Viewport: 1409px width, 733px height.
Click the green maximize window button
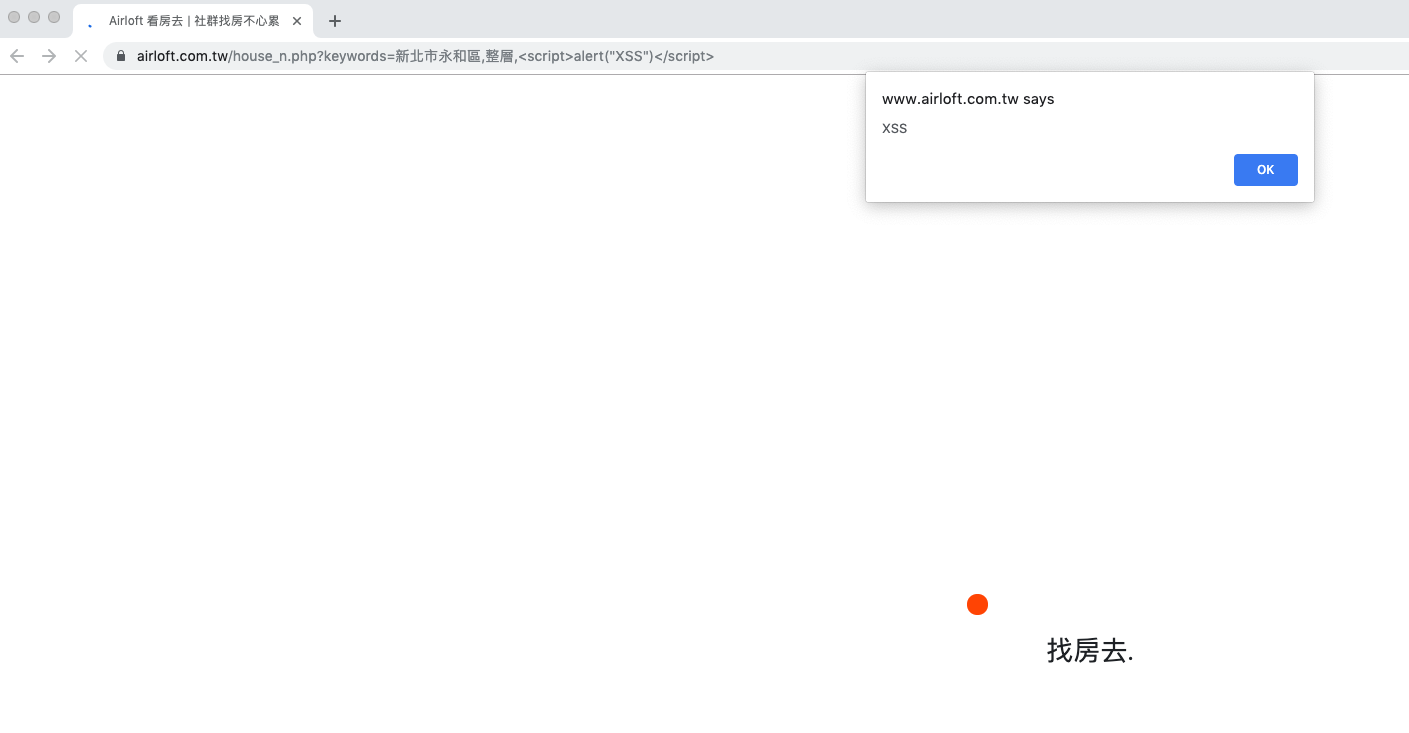pyautogui.click(x=54, y=17)
